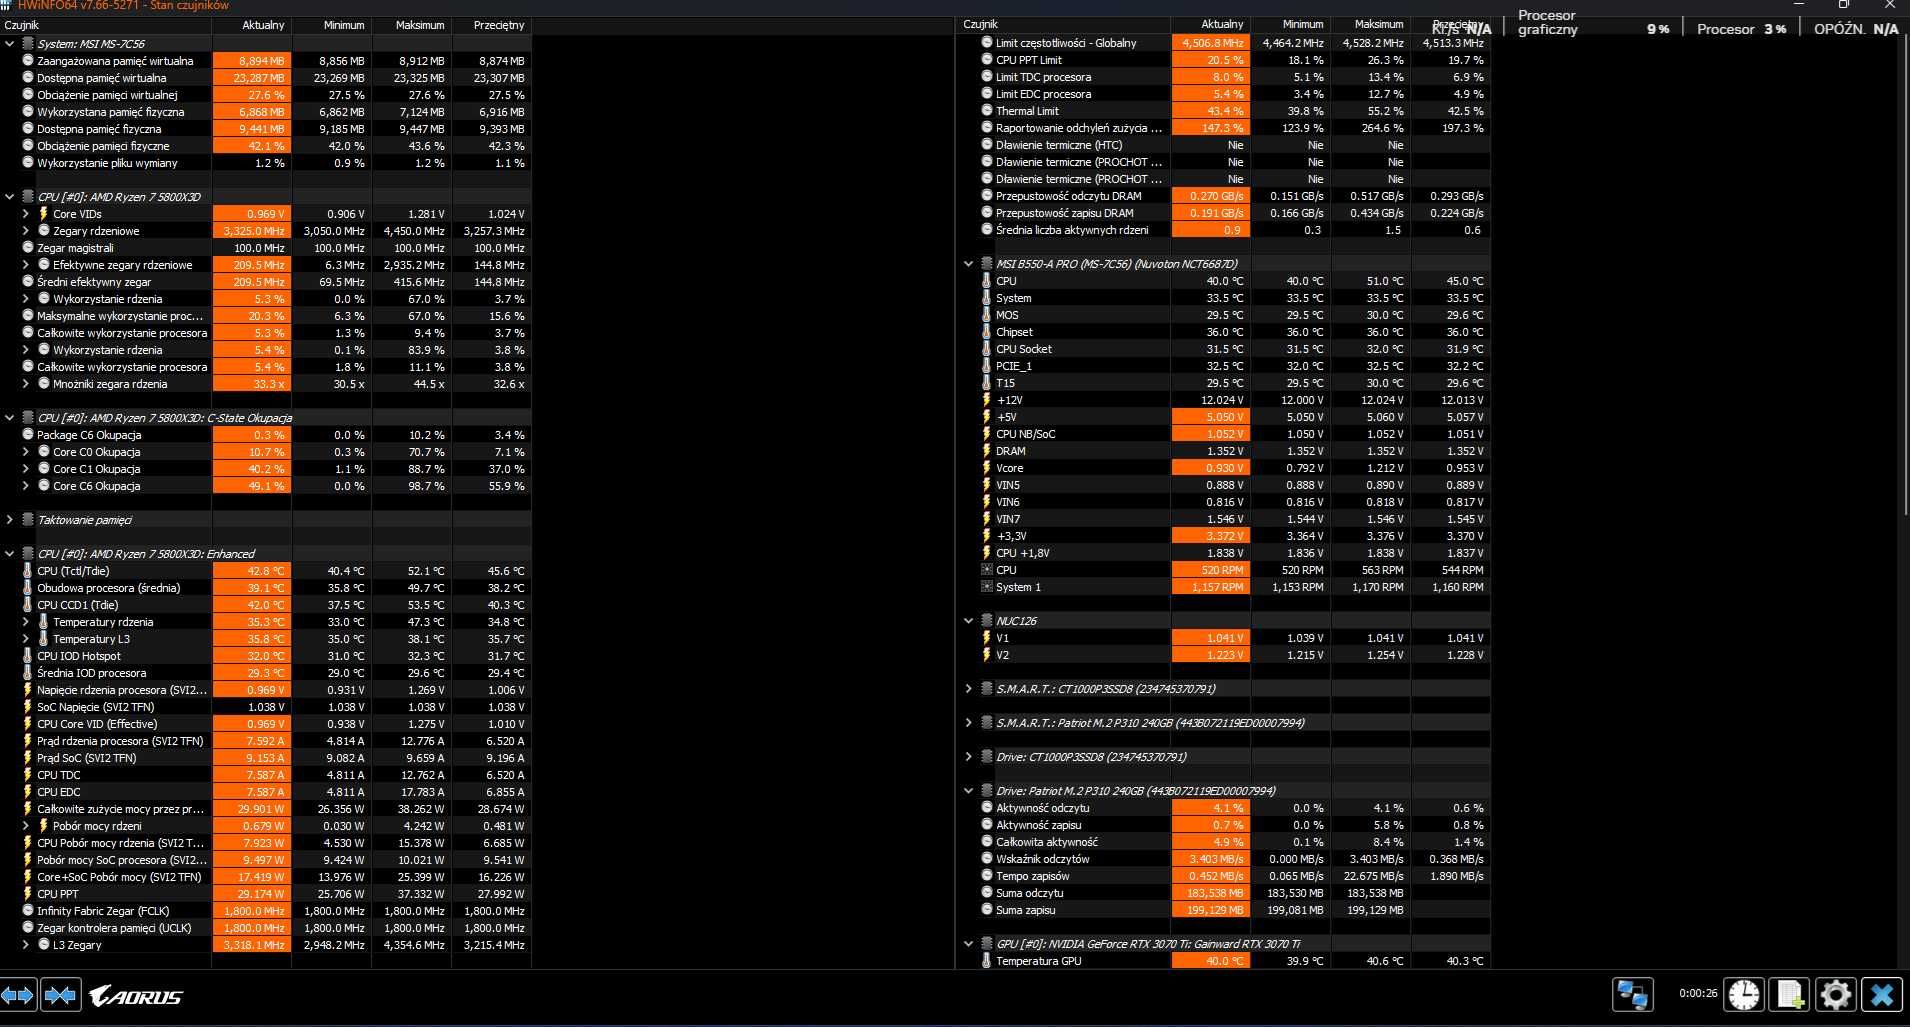Select Przepustowość odczytu DRAM row
Image resolution: width=1910 pixels, height=1027 pixels.
pos(1225,196)
